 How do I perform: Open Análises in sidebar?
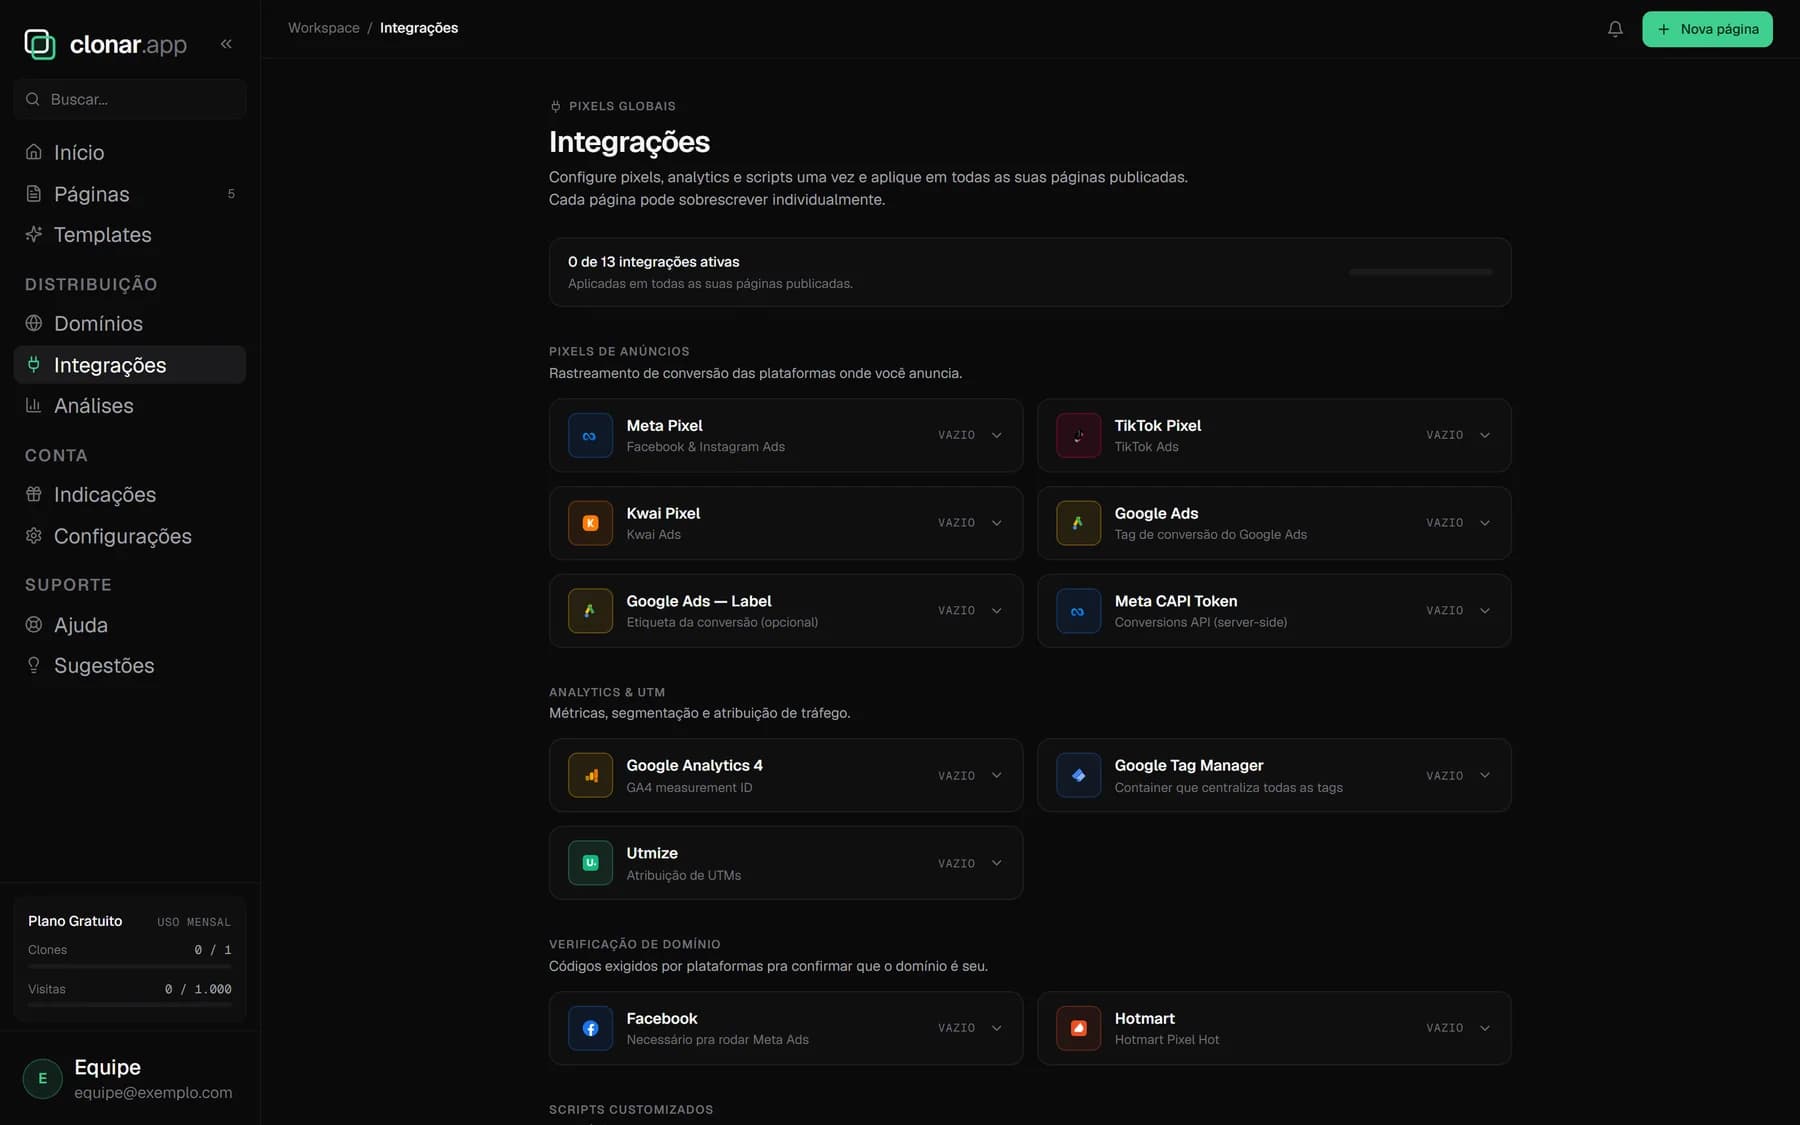click(x=130, y=405)
